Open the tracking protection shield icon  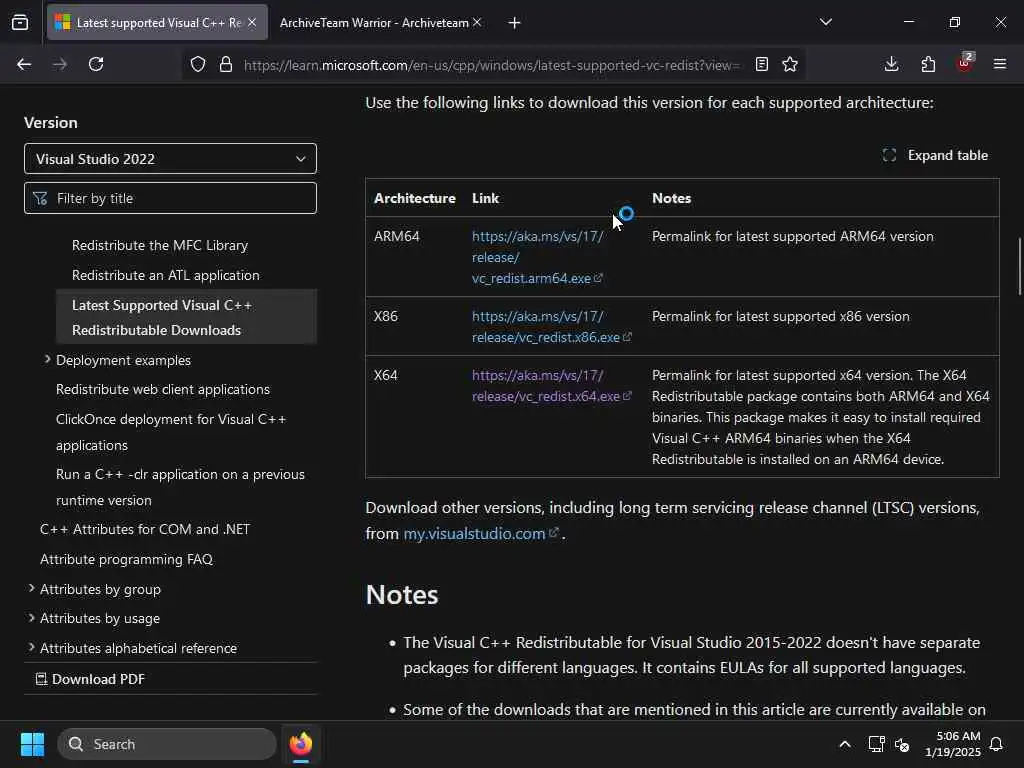tap(198, 64)
